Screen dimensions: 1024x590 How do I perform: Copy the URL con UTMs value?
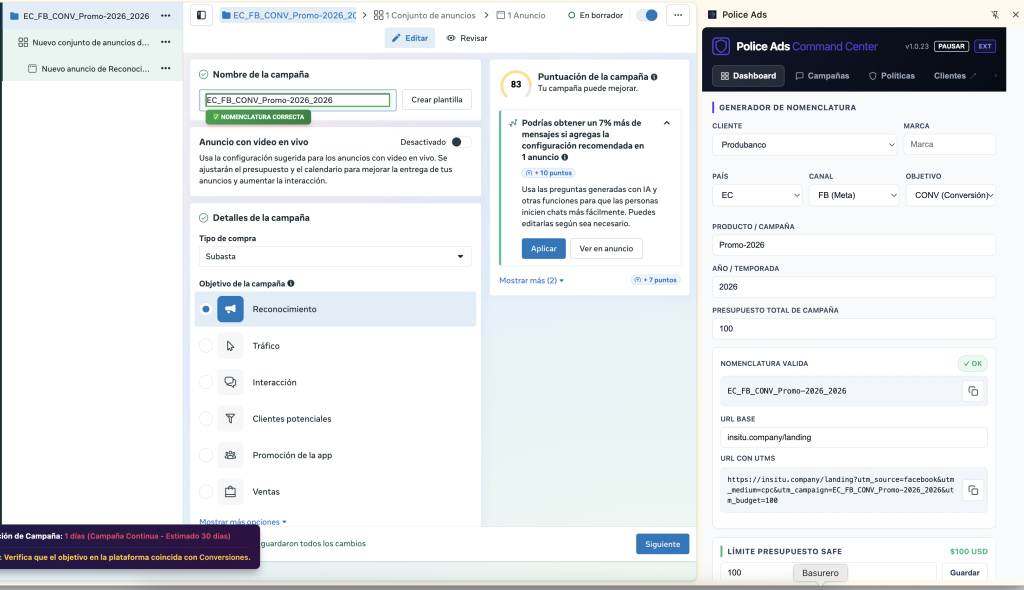coord(973,490)
